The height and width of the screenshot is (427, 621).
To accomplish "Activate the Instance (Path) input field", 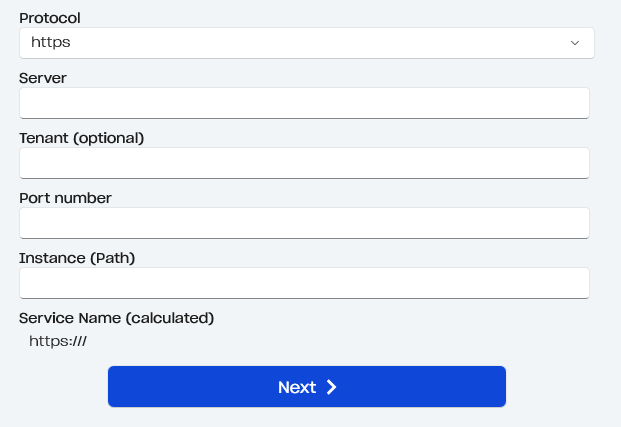I will (x=304, y=283).
